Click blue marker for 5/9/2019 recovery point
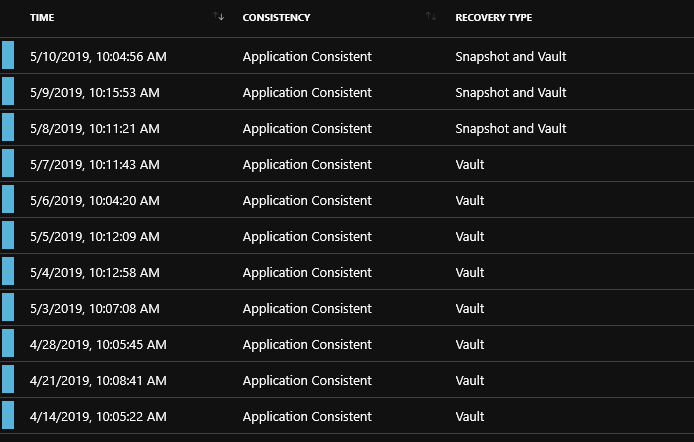The width and height of the screenshot is (694, 442). click(8, 91)
